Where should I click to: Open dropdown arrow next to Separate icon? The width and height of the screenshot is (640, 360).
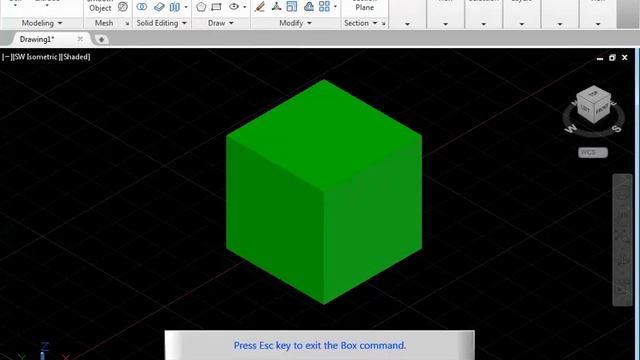tap(186, 7)
